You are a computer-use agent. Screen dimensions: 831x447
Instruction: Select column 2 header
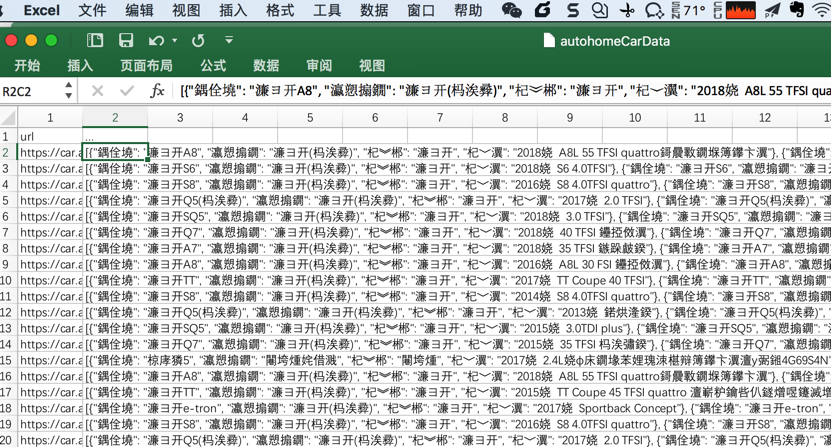(x=115, y=117)
